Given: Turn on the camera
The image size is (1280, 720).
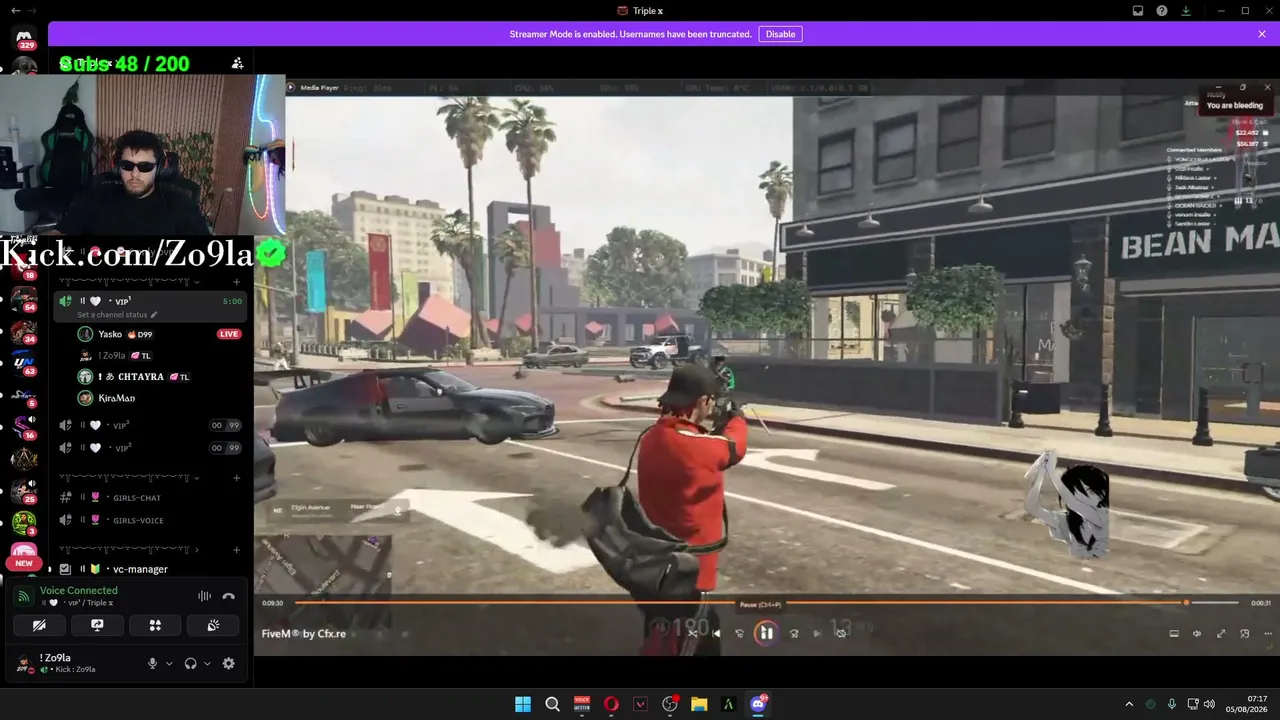Looking at the screenshot, I should [x=40, y=625].
